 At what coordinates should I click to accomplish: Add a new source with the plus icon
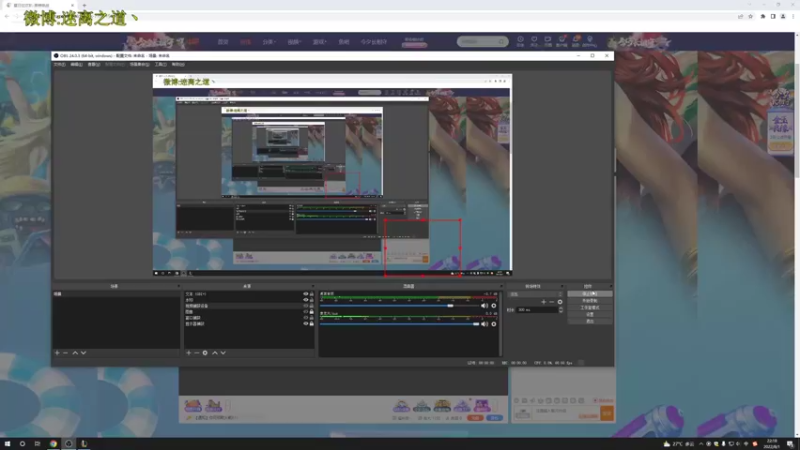coord(189,353)
